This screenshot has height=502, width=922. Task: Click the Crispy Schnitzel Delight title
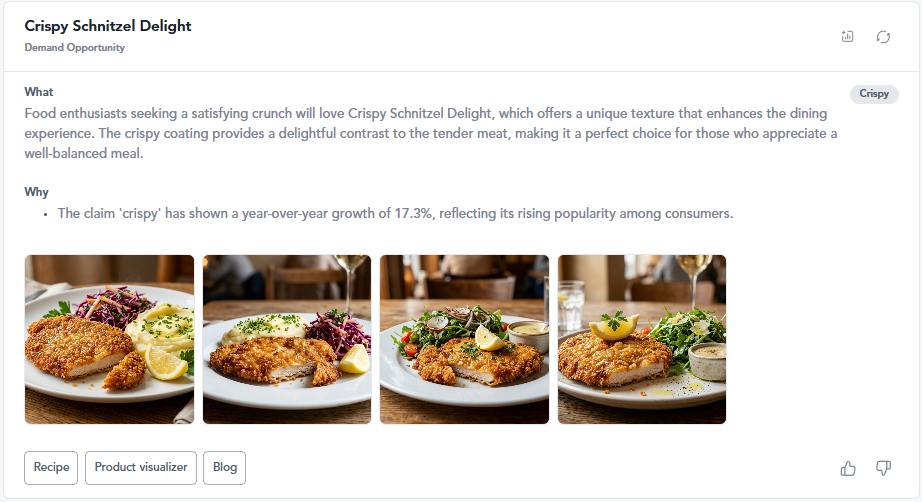click(x=108, y=26)
